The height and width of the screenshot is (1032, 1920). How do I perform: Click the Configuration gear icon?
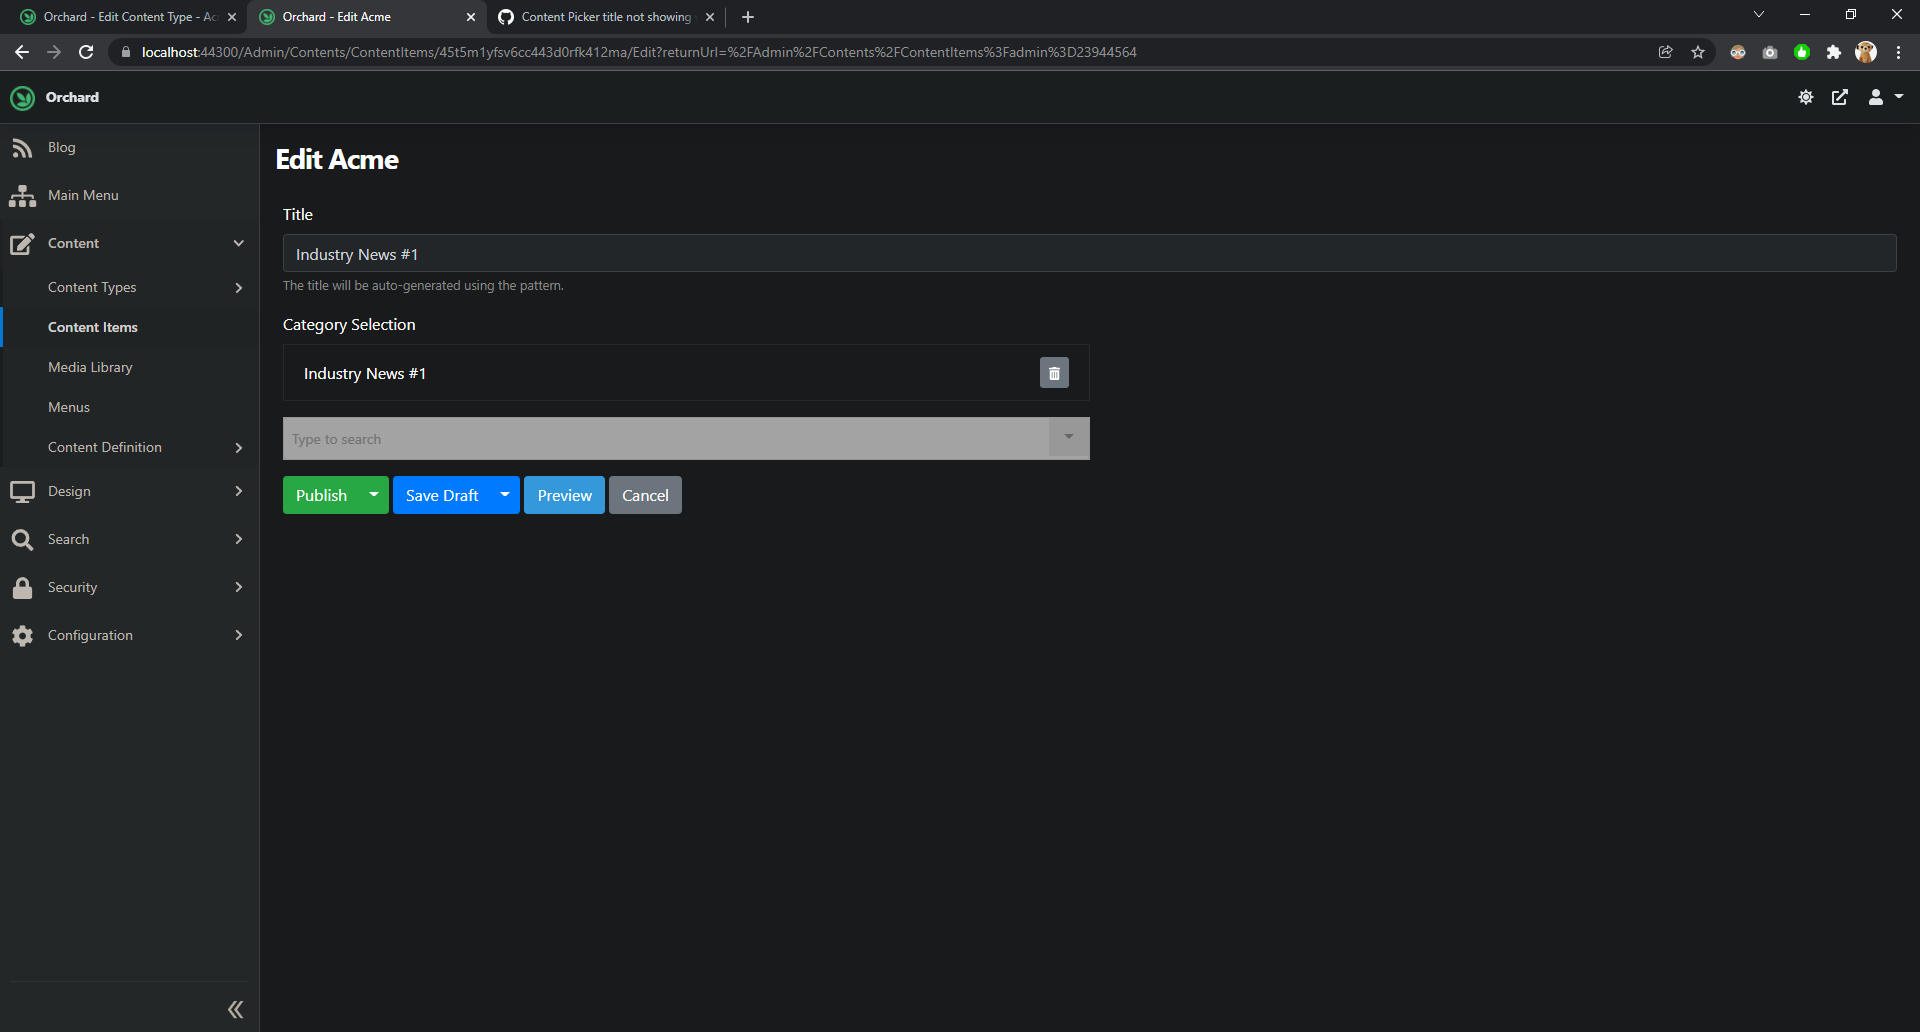tap(22, 636)
